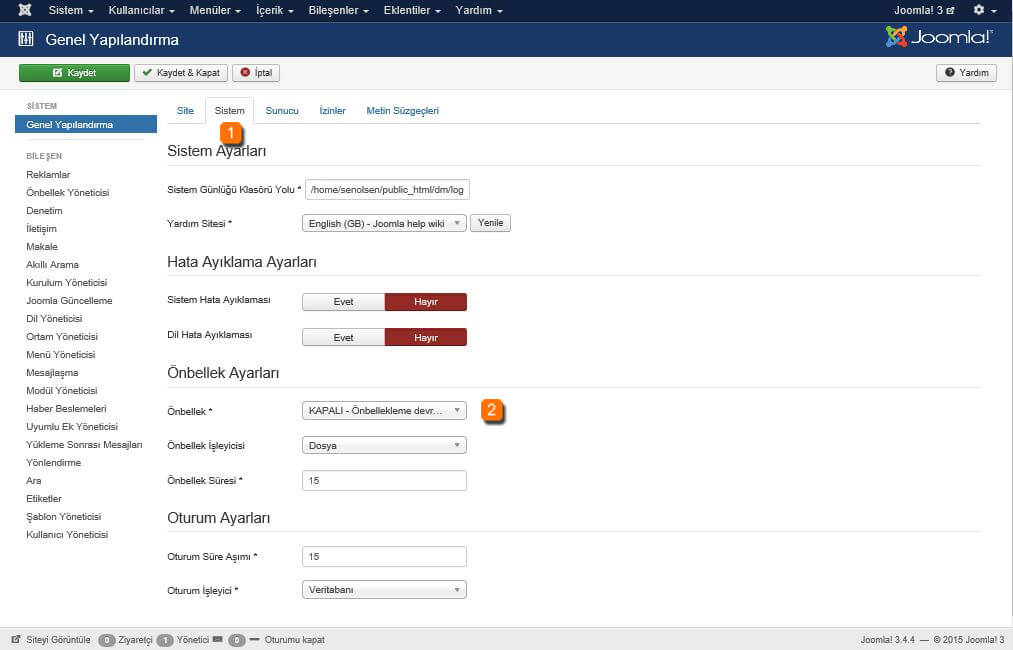Click the Yardım help button with question icon

coord(966,73)
